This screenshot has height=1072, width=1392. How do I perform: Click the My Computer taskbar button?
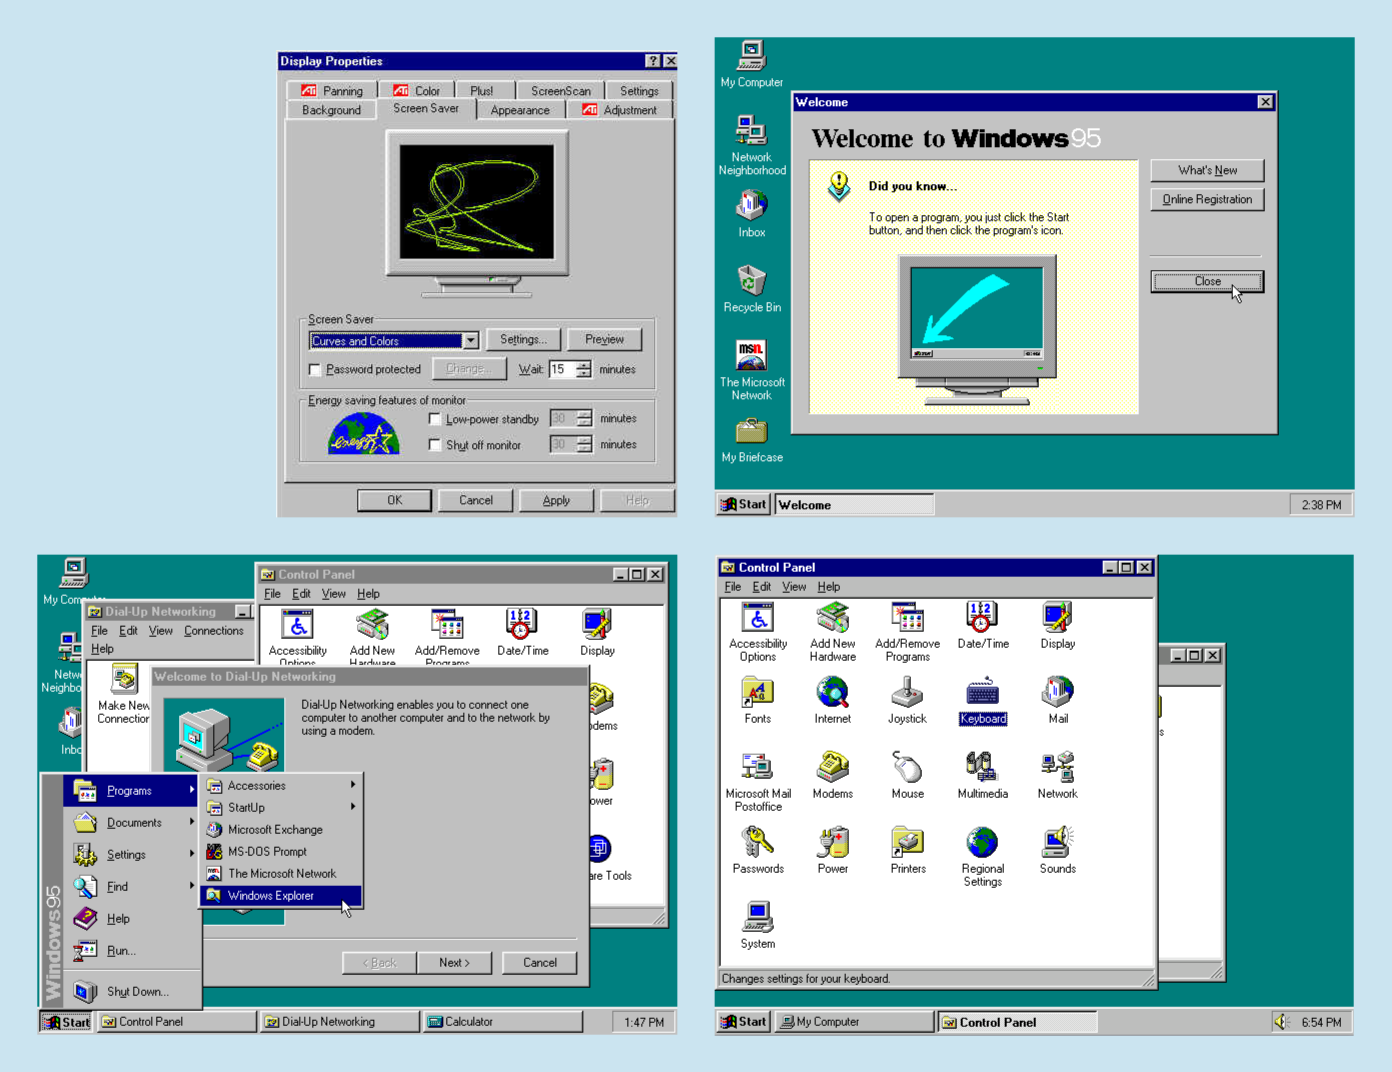pos(855,1021)
